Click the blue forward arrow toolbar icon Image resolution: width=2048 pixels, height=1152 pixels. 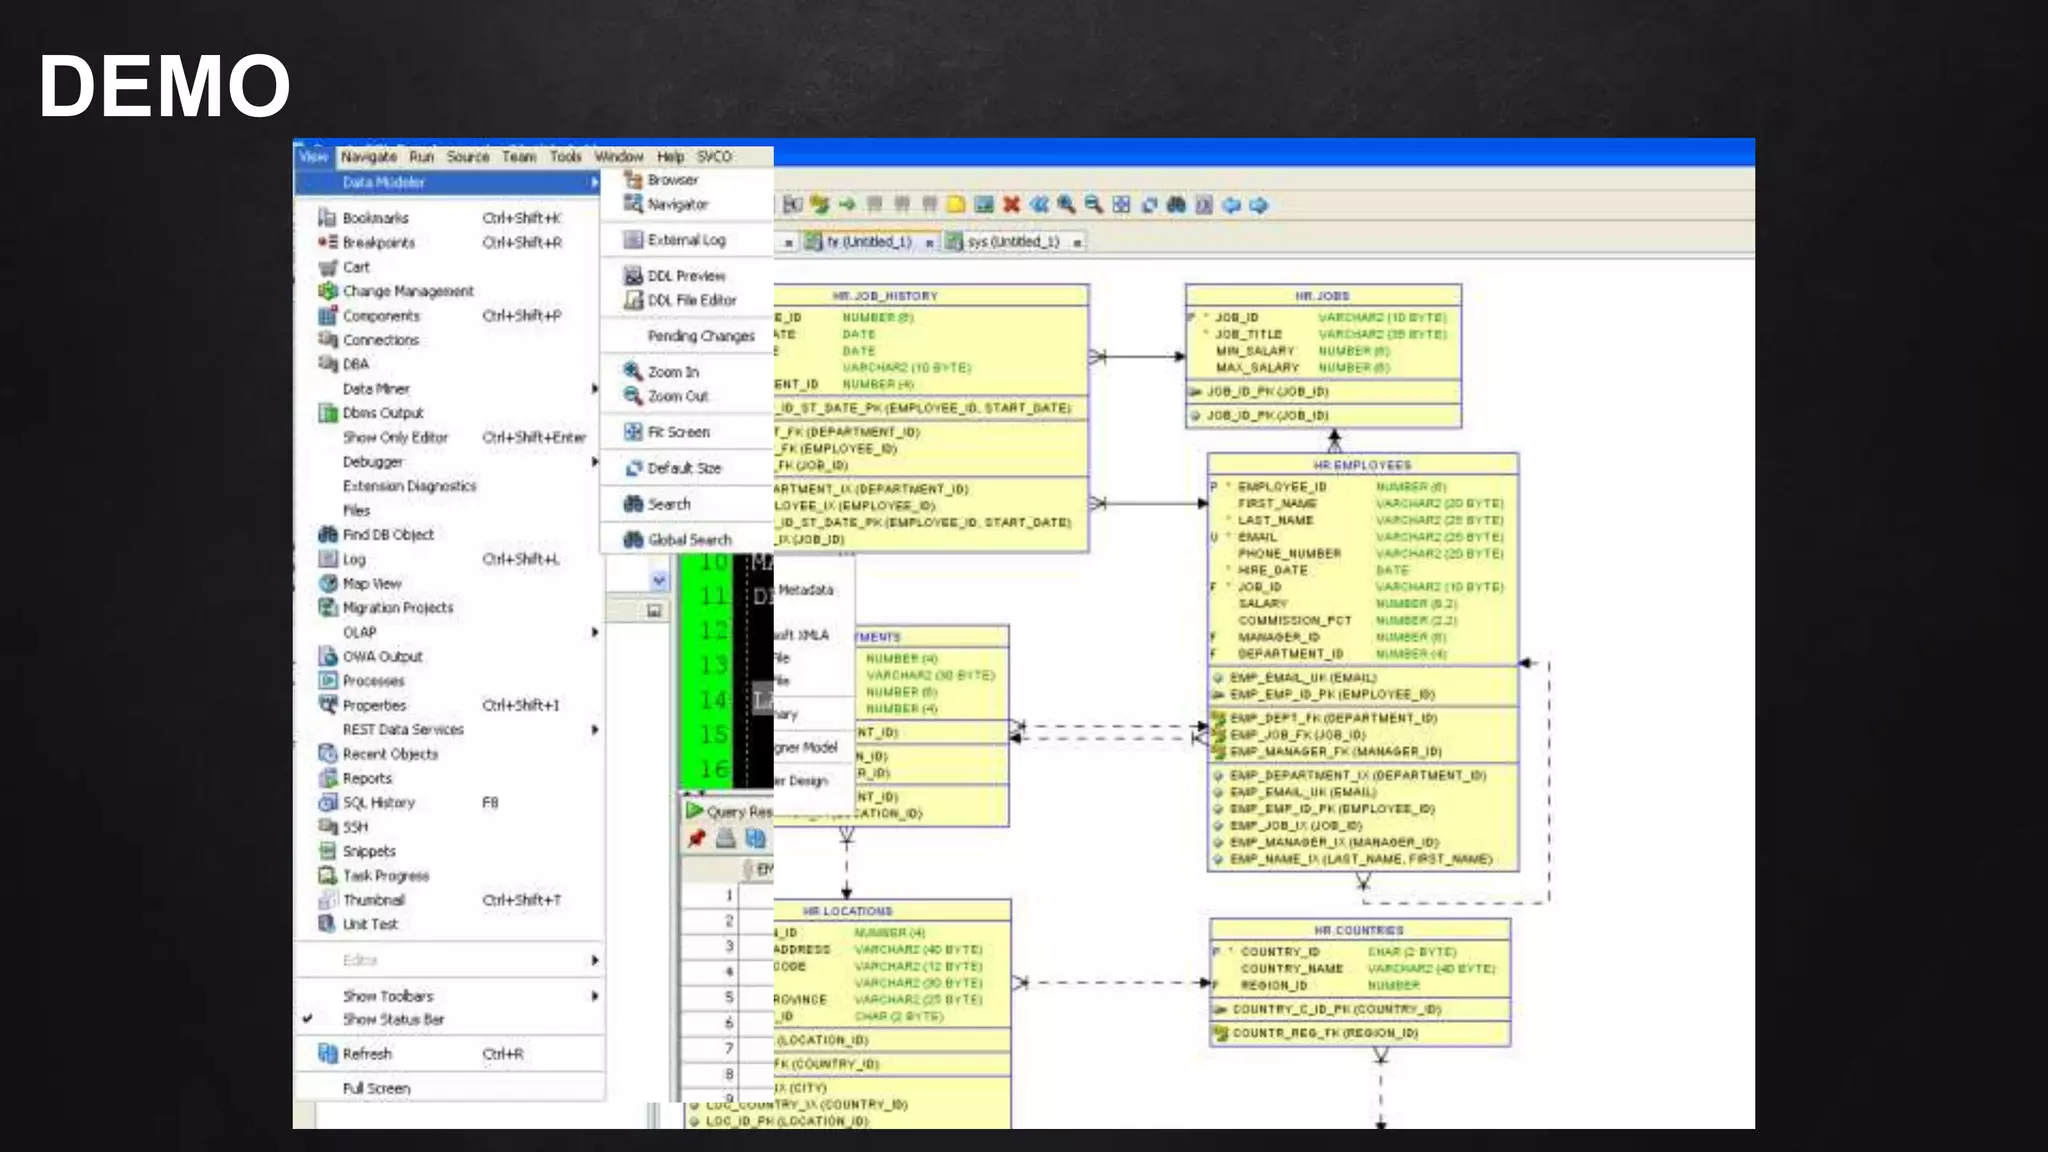1259,205
